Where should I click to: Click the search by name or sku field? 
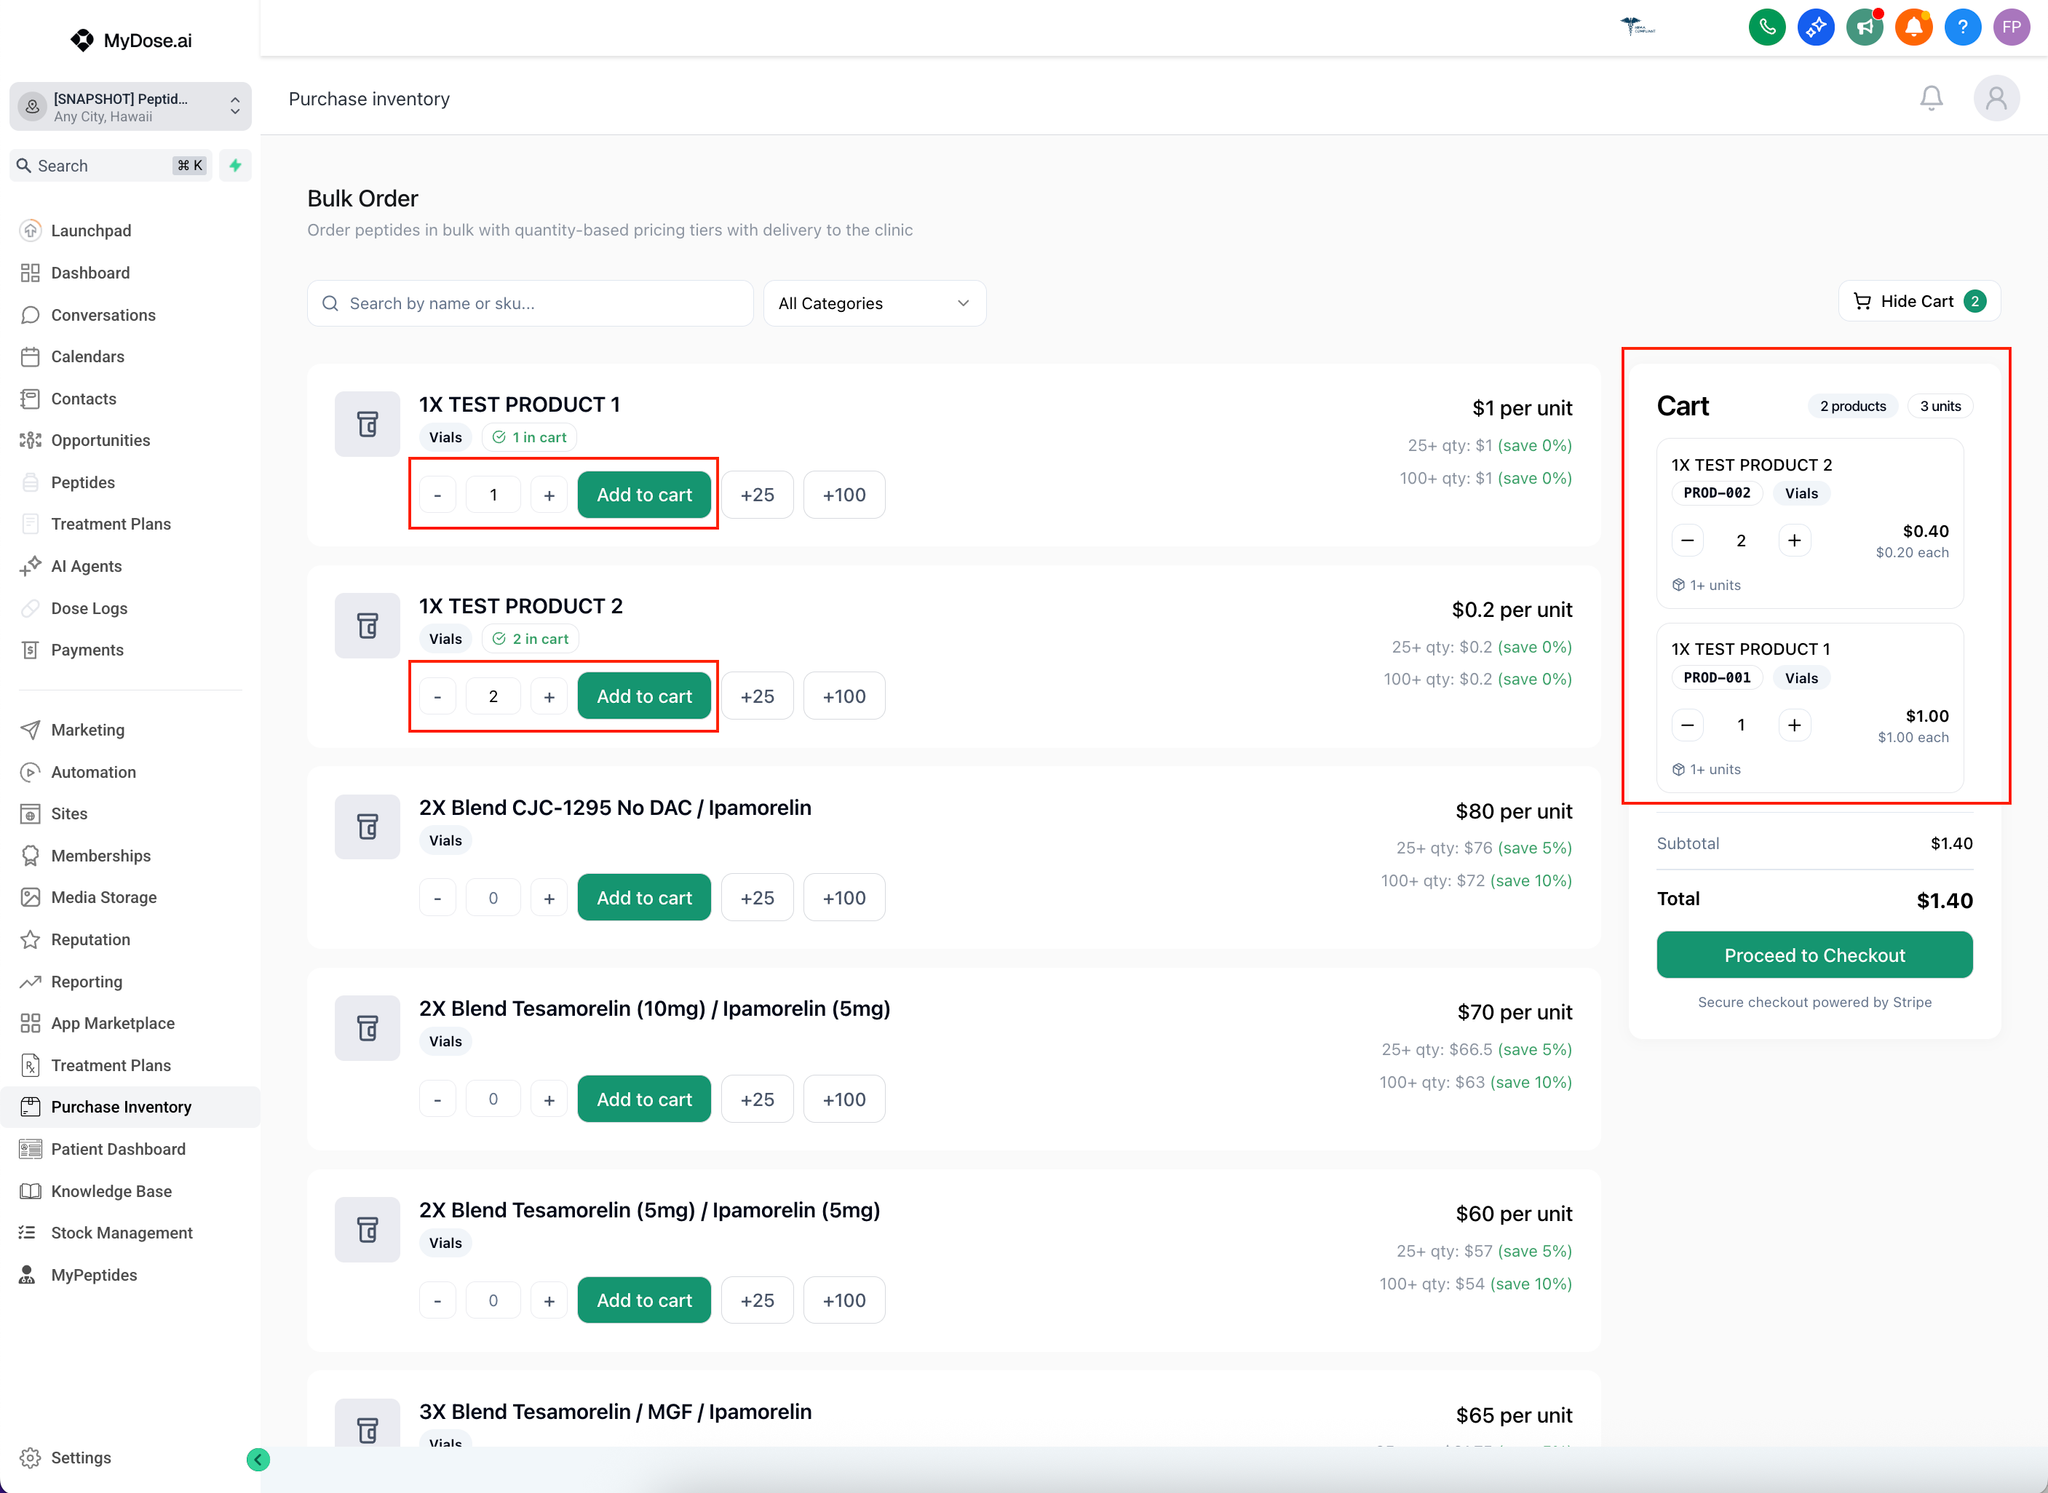point(530,303)
